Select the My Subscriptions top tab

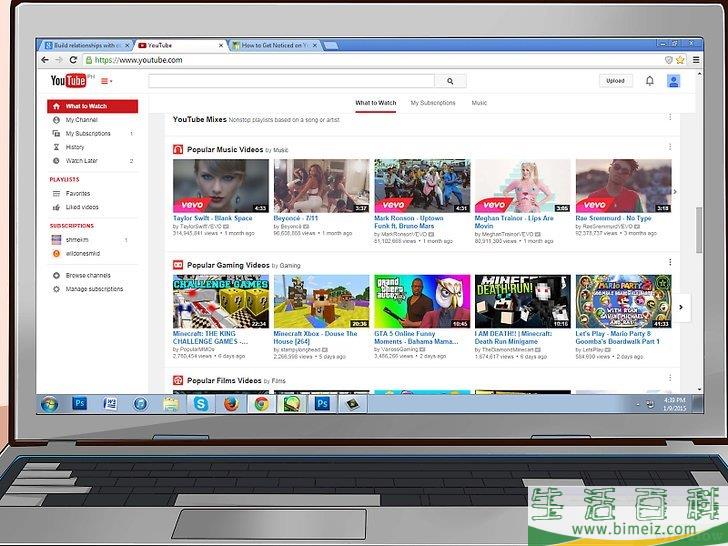click(433, 103)
